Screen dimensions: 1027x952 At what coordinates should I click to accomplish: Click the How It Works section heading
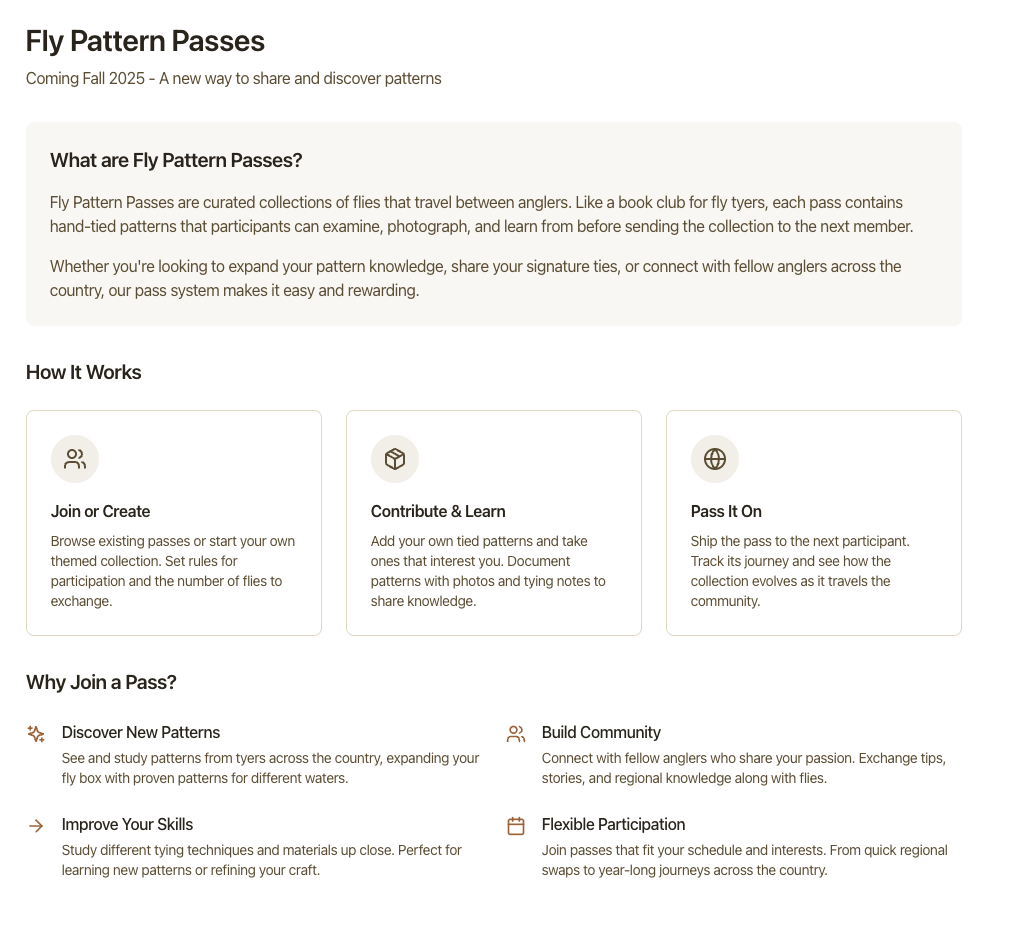coord(84,372)
